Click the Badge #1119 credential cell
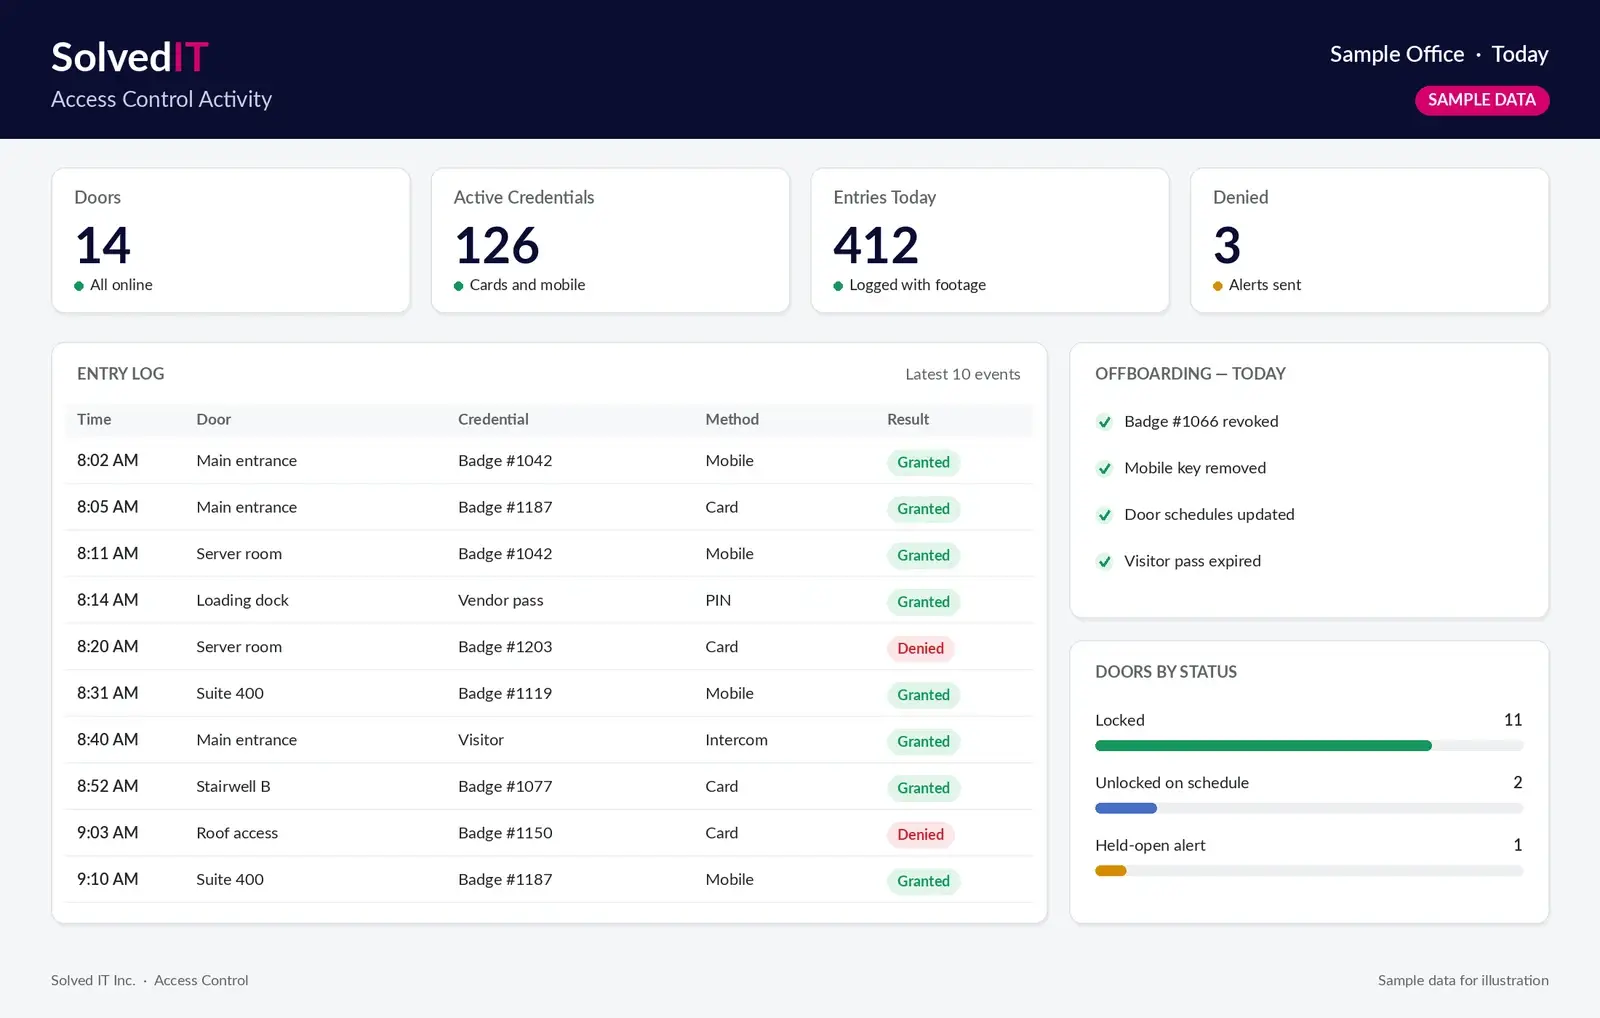1600x1018 pixels. click(x=505, y=694)
